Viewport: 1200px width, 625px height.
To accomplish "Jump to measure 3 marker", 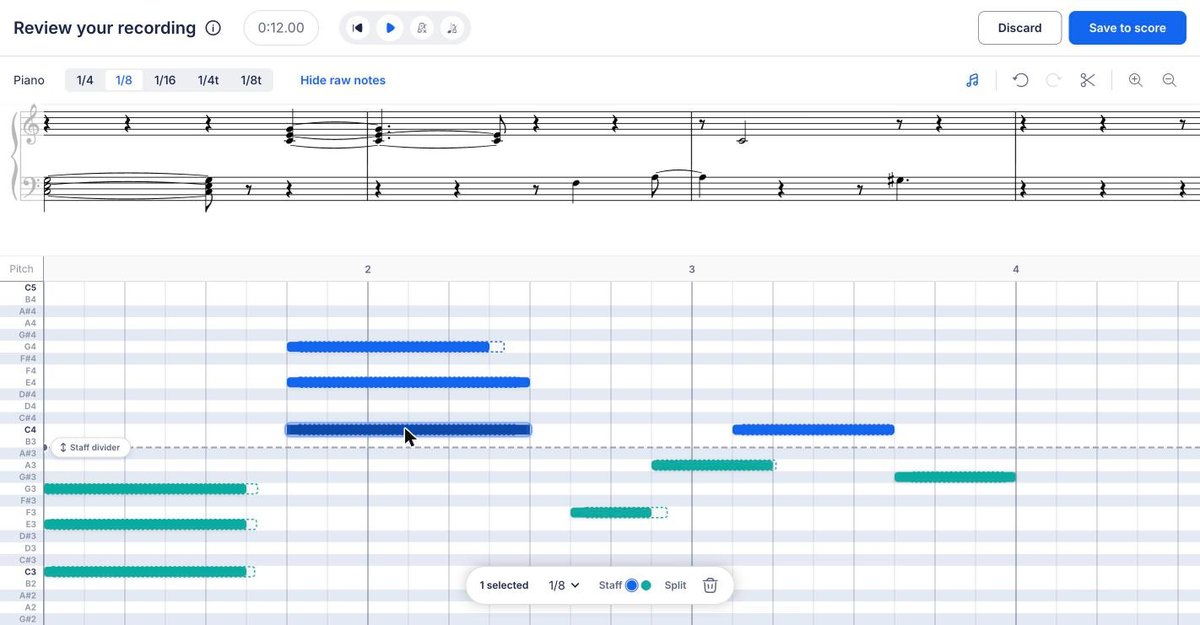I will (x=692, y=269).
